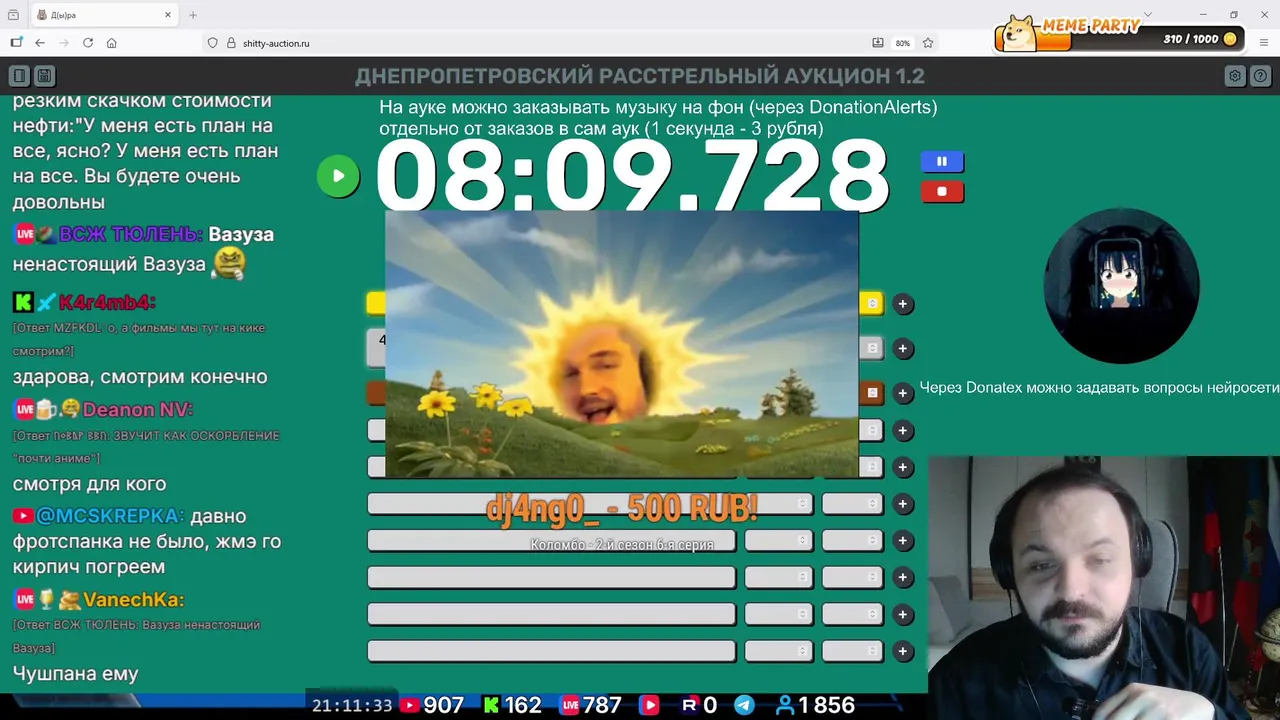Close the Д(ы)ра tab

169,15
